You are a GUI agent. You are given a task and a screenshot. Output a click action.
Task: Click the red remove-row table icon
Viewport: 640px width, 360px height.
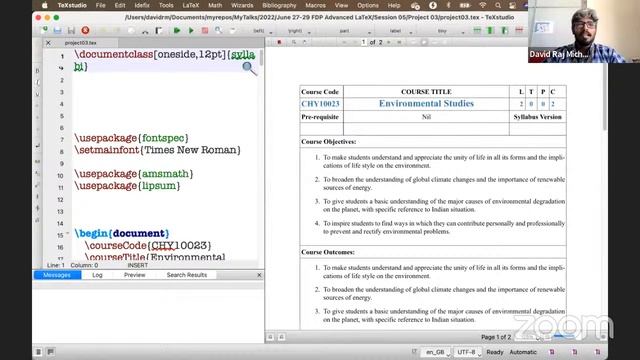click(519, 31)
